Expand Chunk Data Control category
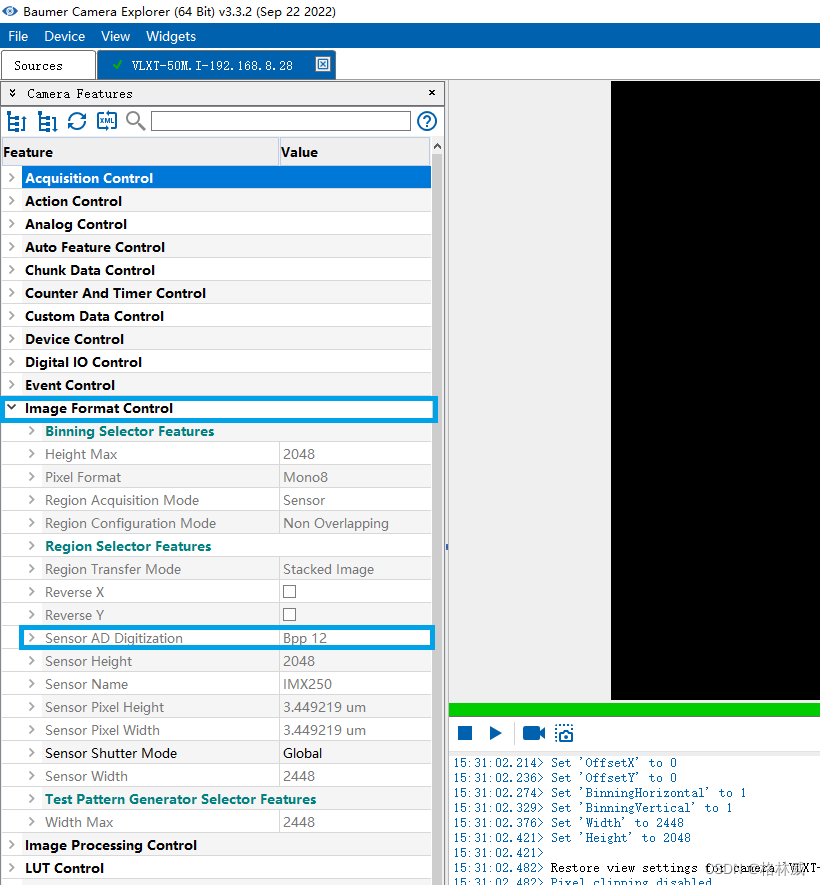820x885 pixels. tap(11, 270)
